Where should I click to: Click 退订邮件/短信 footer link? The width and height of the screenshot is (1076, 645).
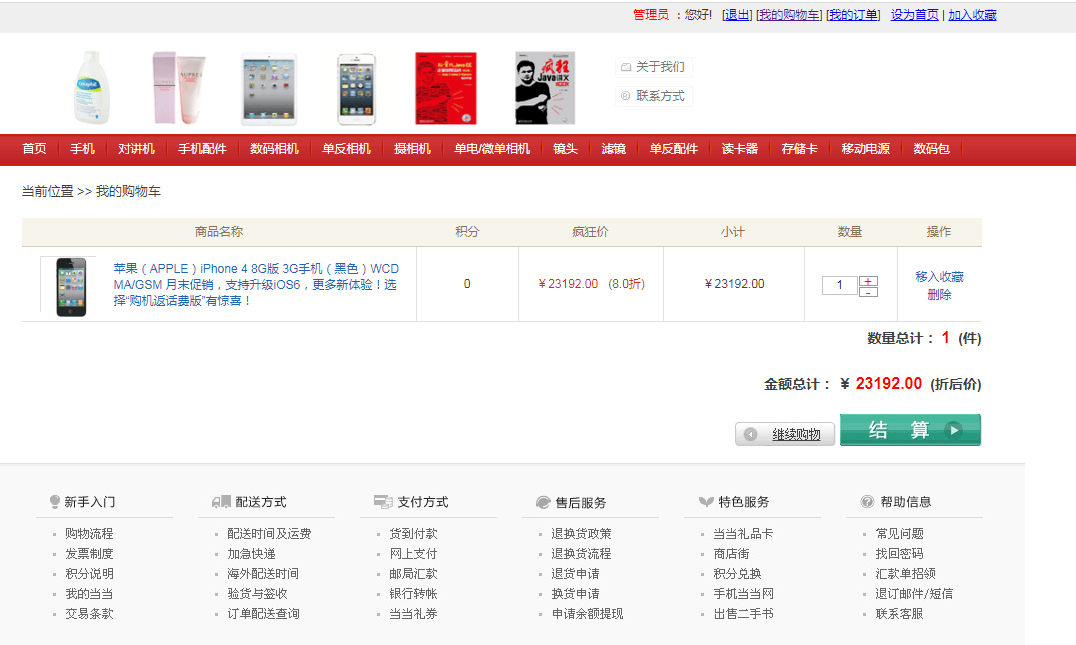[914, 594]
